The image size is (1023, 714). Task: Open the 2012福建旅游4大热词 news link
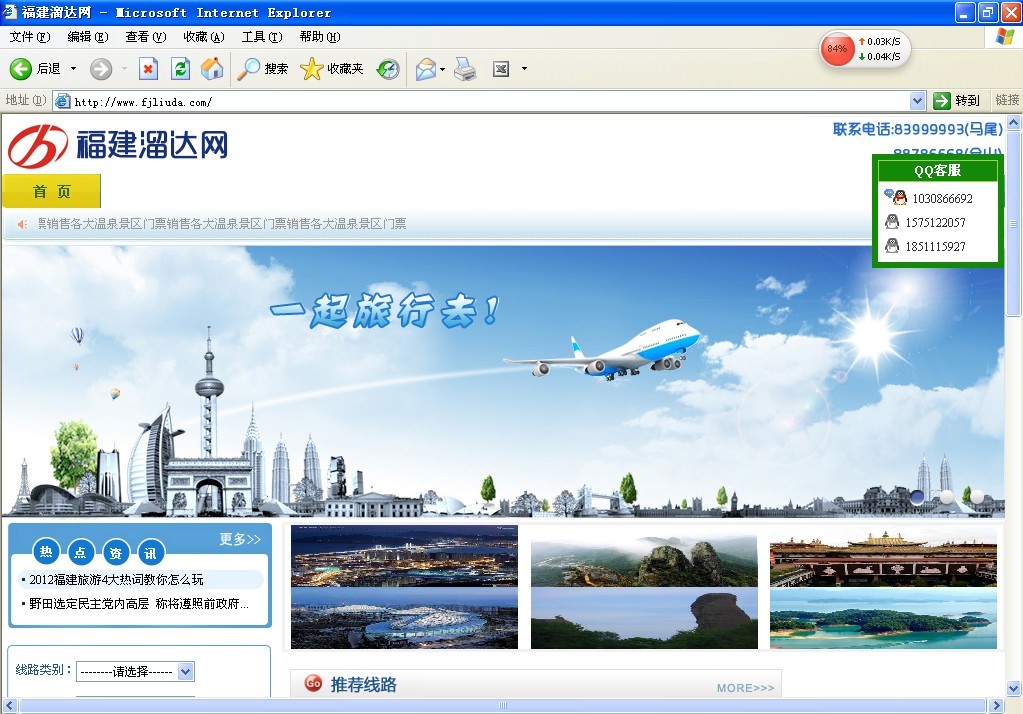pyautogui.click(x=116, y=580)
